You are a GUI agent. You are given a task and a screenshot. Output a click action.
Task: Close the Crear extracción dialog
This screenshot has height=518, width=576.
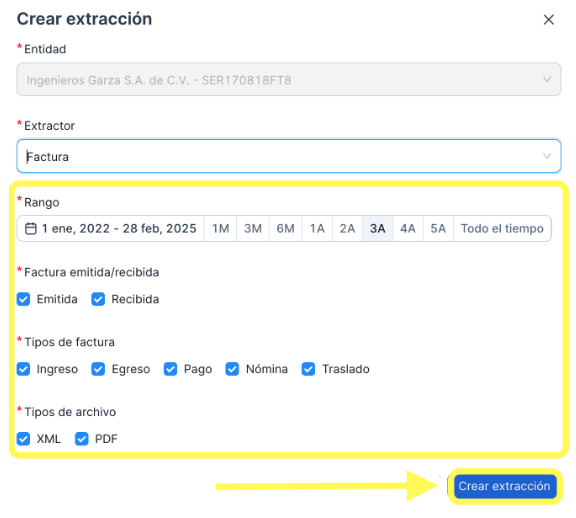point(548,19)
